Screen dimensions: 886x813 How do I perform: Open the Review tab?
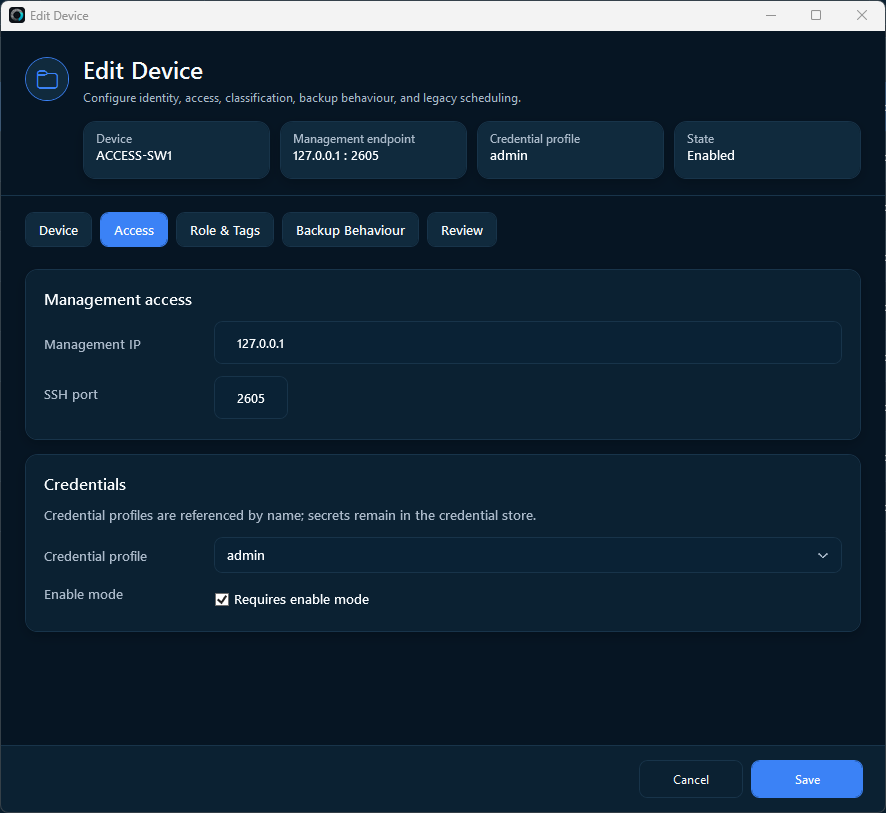462,230
